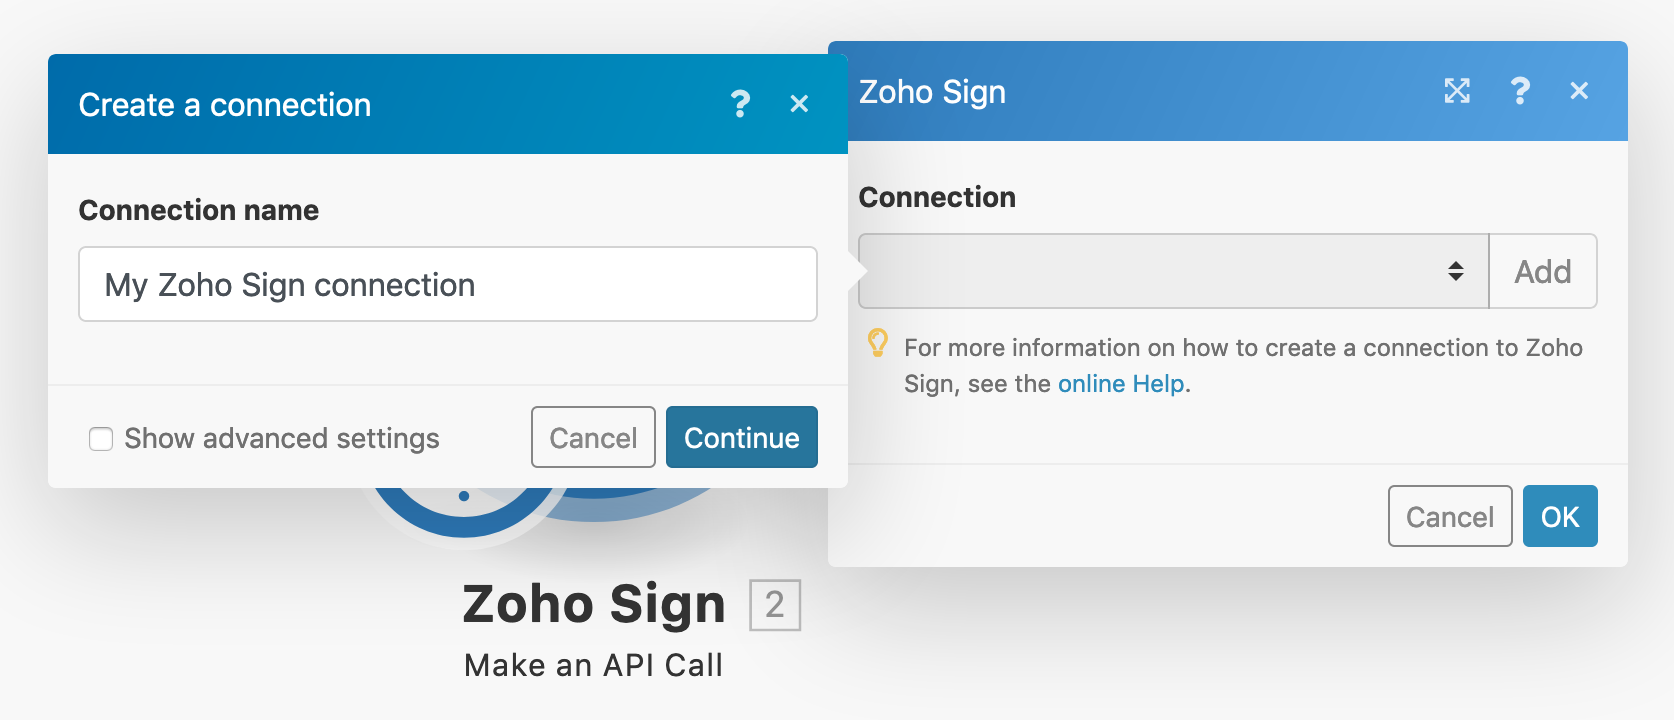Open the online Help link
The image size is (1674, 720).
pos(1121,384)
